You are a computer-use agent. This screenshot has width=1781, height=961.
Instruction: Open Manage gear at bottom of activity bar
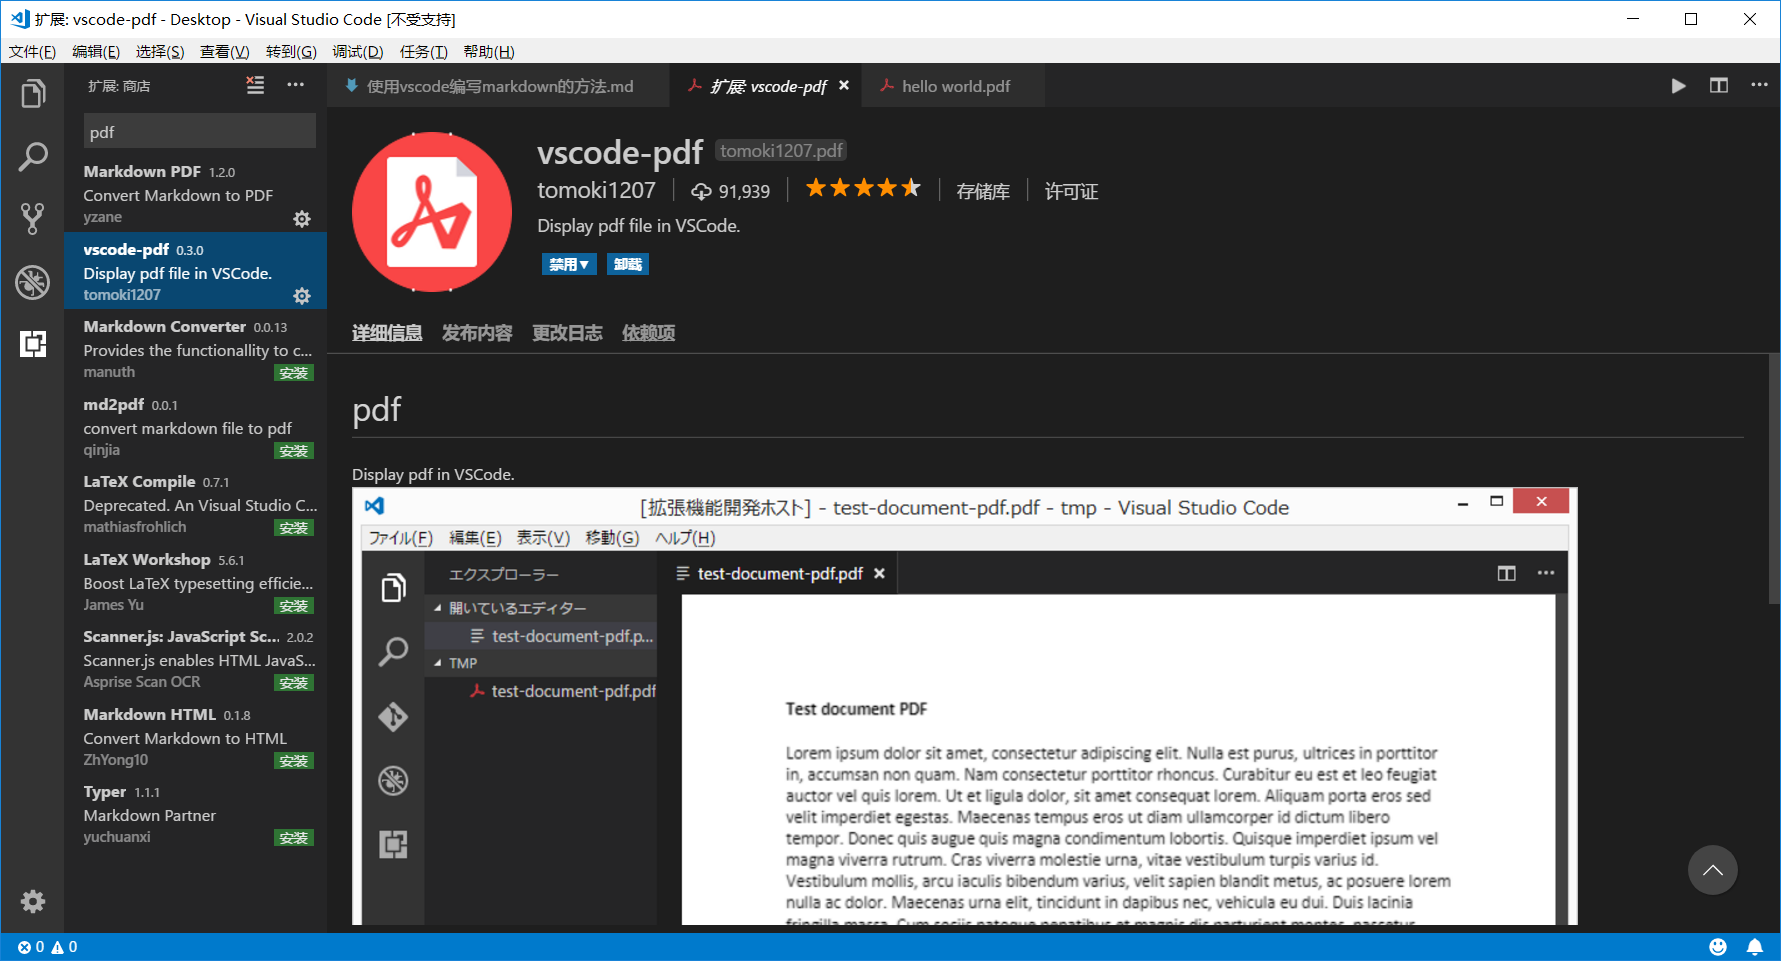click(33, 901)
